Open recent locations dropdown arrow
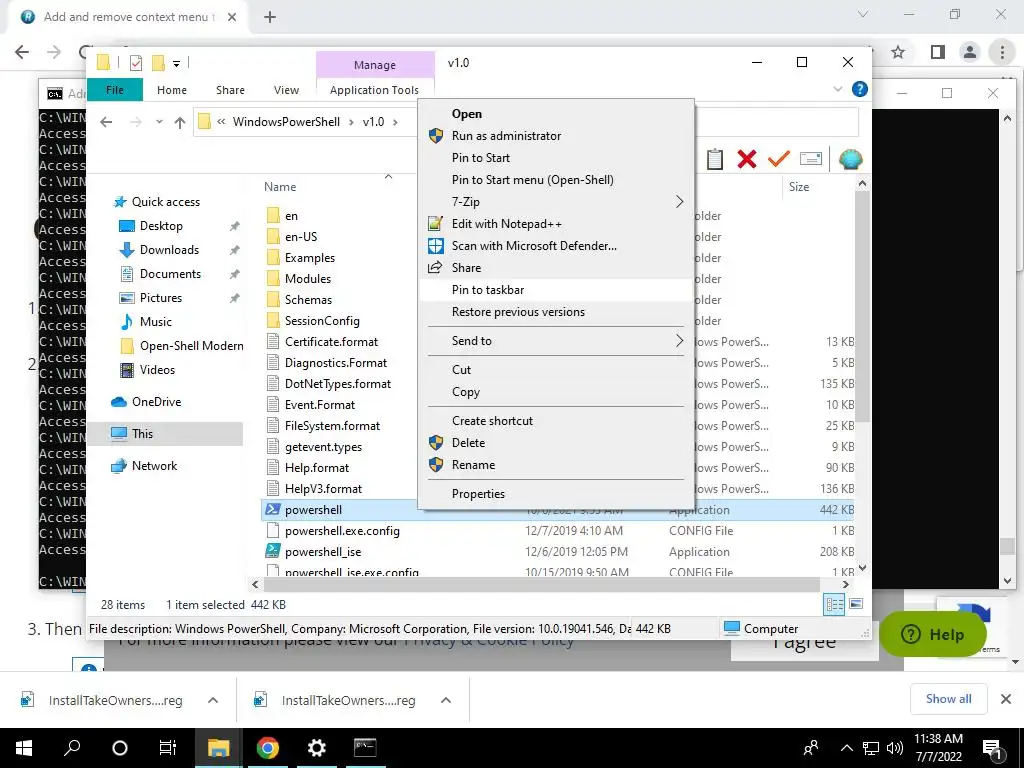The width and height of the screenshot is (1024, 768). (x=159, y=122)
